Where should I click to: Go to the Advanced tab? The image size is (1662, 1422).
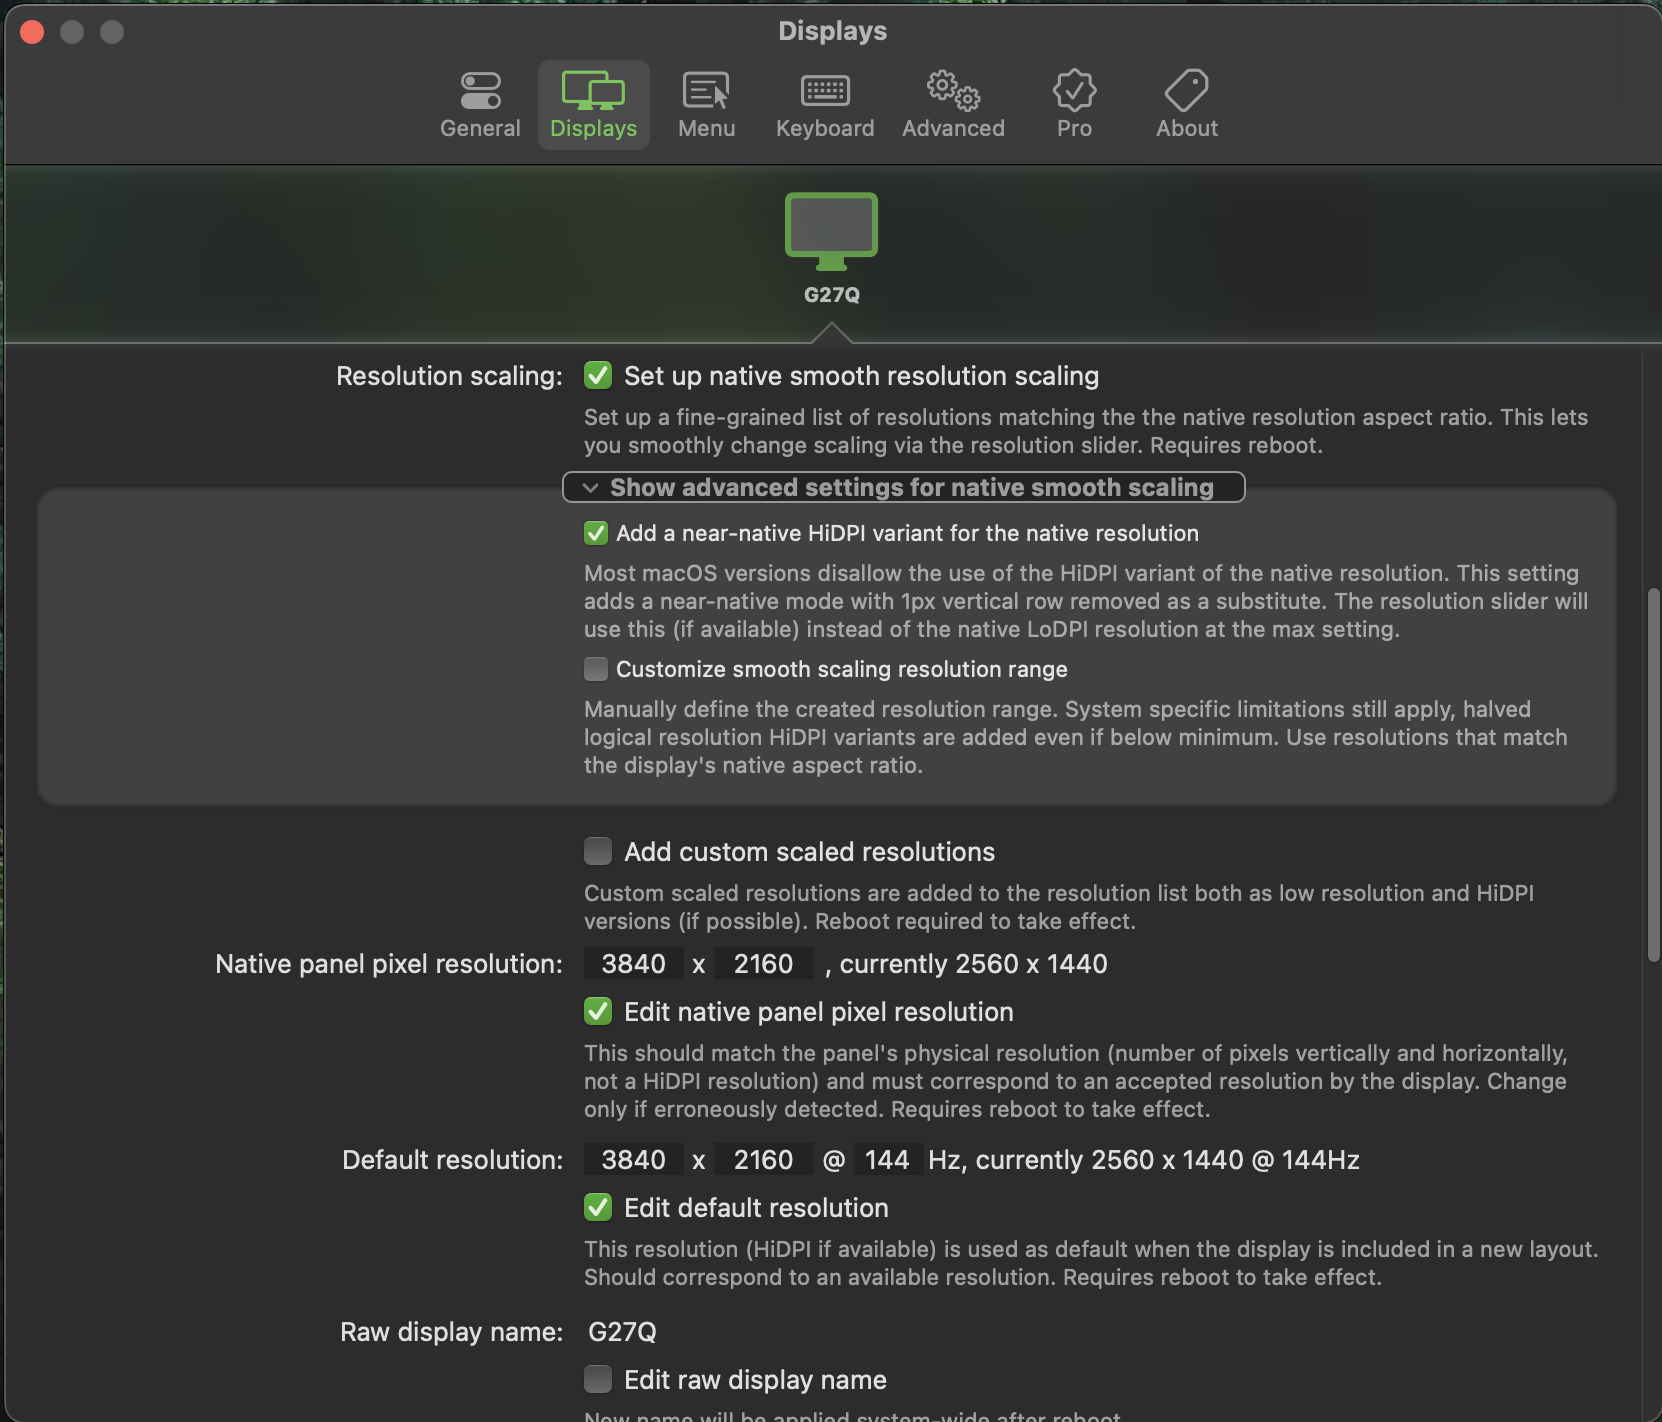953,105
